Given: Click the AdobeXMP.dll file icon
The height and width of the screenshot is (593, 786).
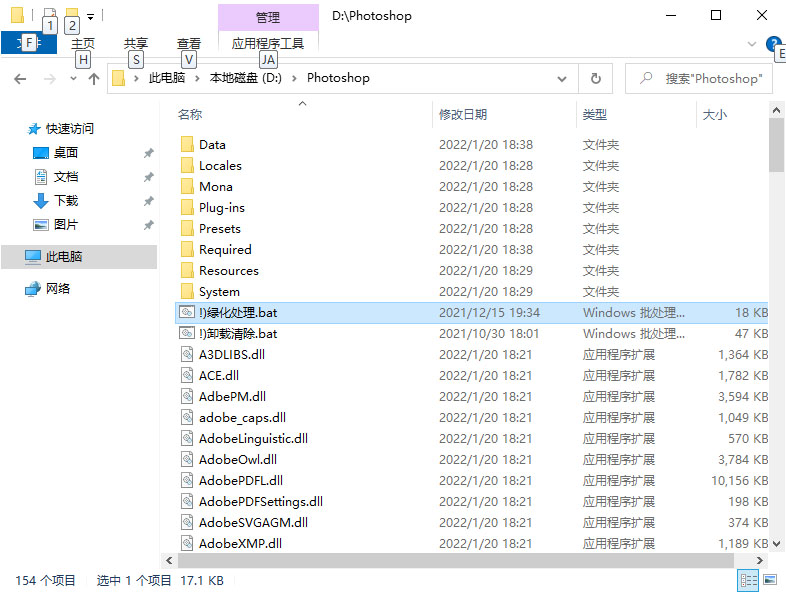Looking at the screenshot, I should (187, 544).
